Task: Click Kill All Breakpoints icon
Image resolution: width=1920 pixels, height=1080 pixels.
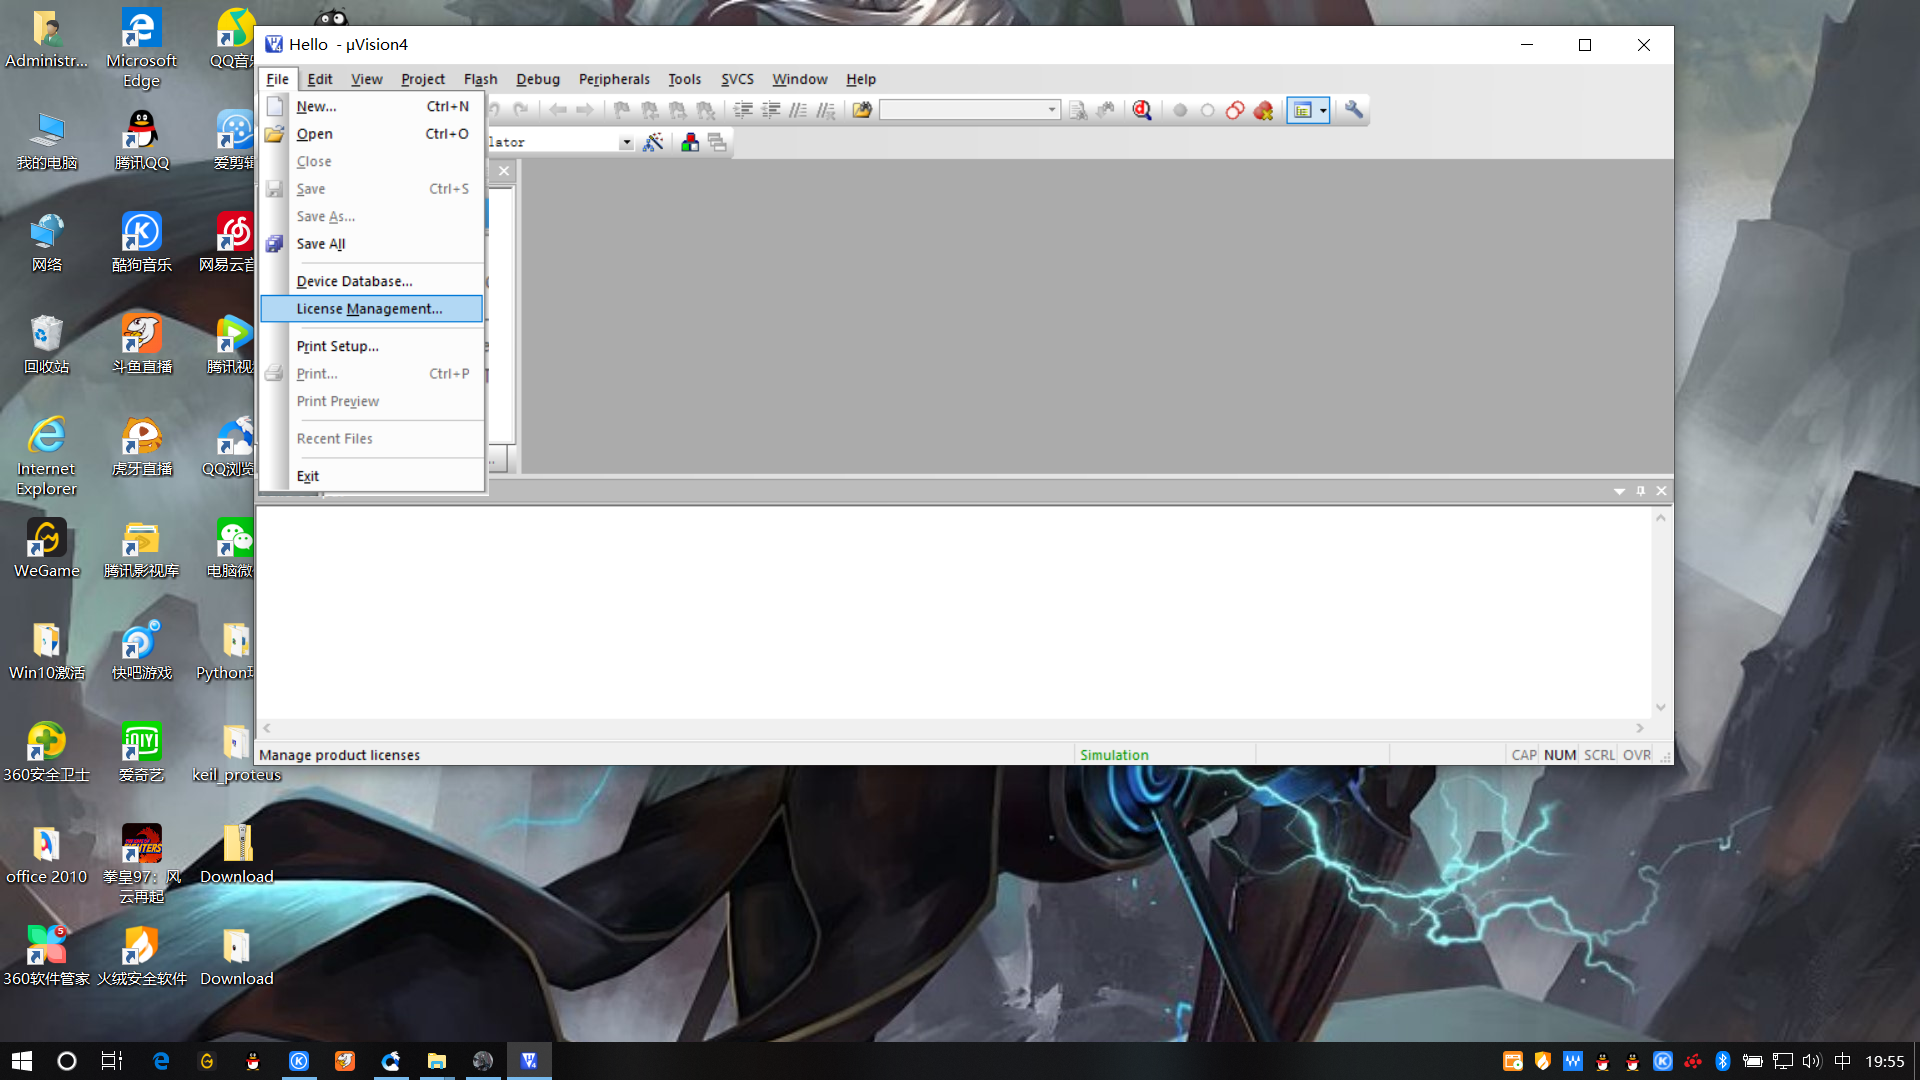Action: pos(1263,110)
